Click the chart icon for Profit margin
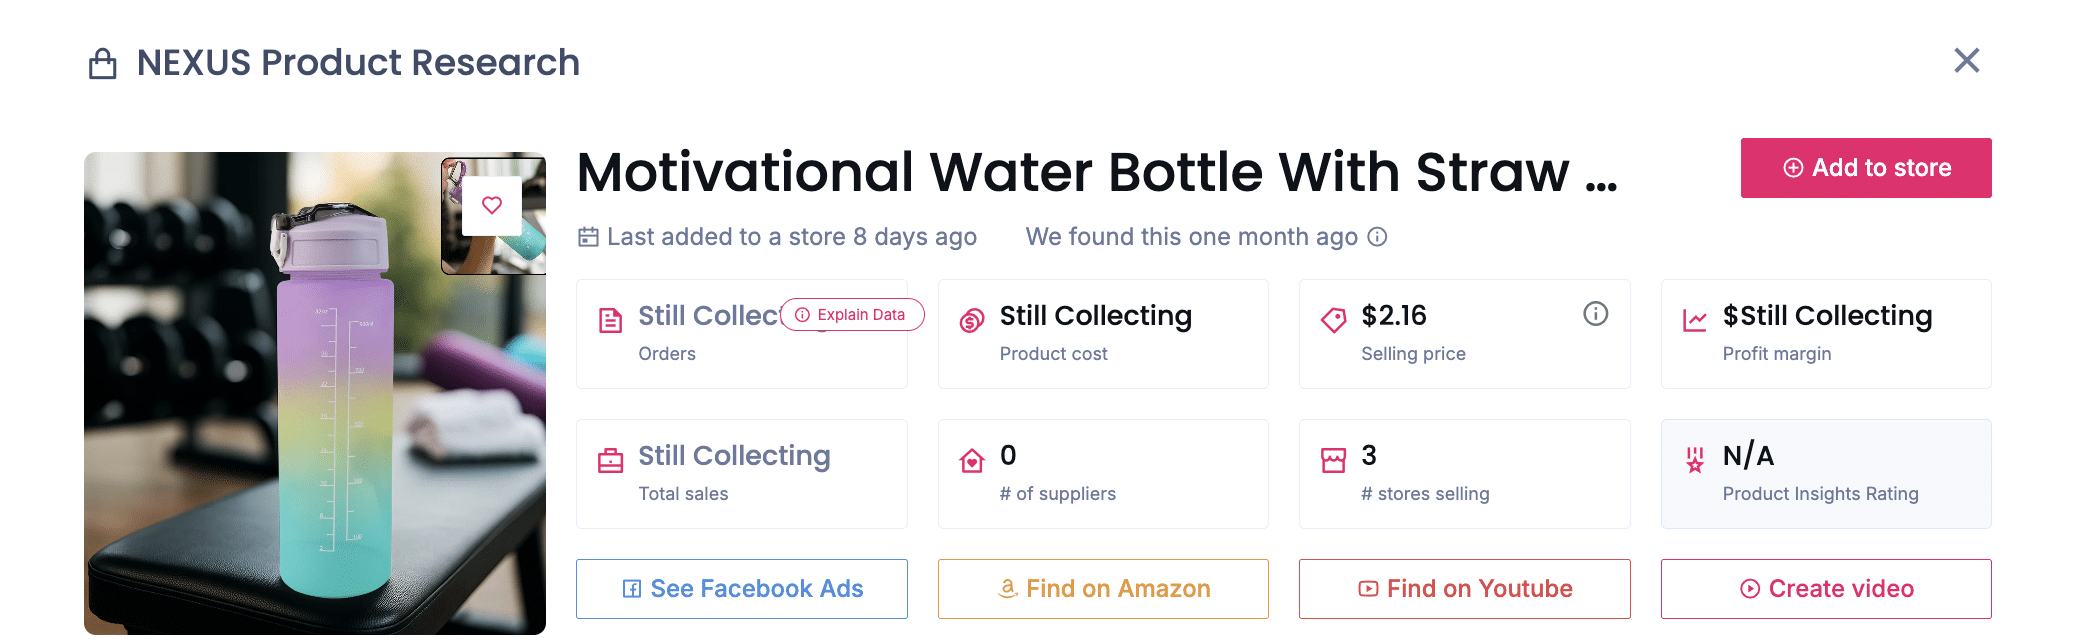The width and height of the screenshot is (2080, 642). coord(1692,317)
